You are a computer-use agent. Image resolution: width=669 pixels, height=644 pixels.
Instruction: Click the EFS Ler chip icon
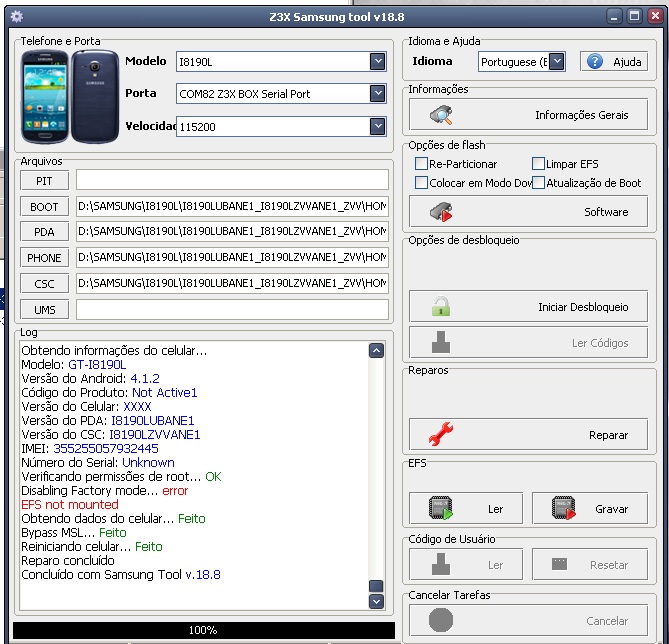tap(441, 508)
